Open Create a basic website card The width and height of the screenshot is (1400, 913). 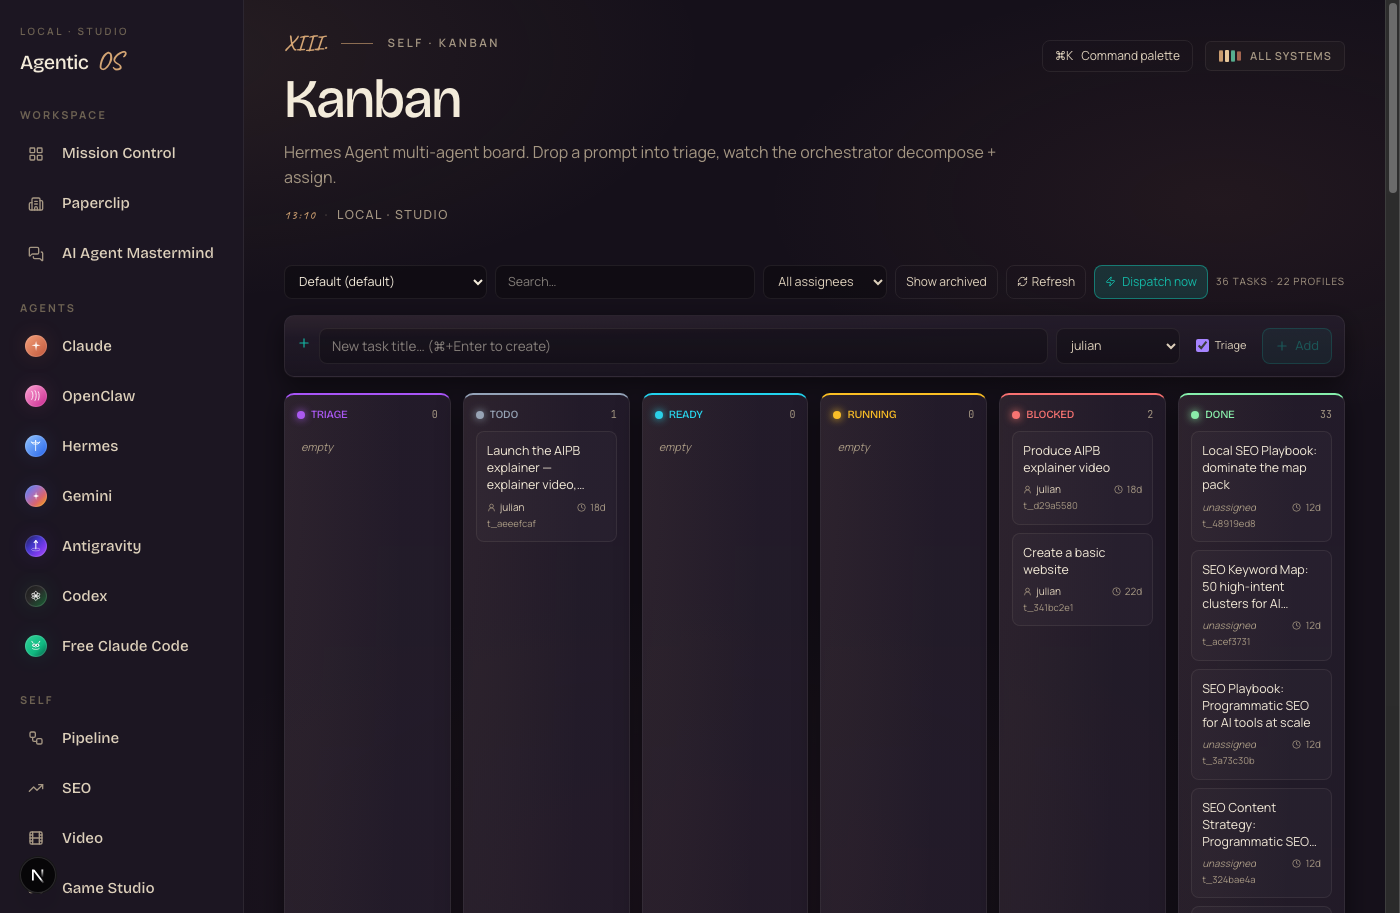(1082, 580)
